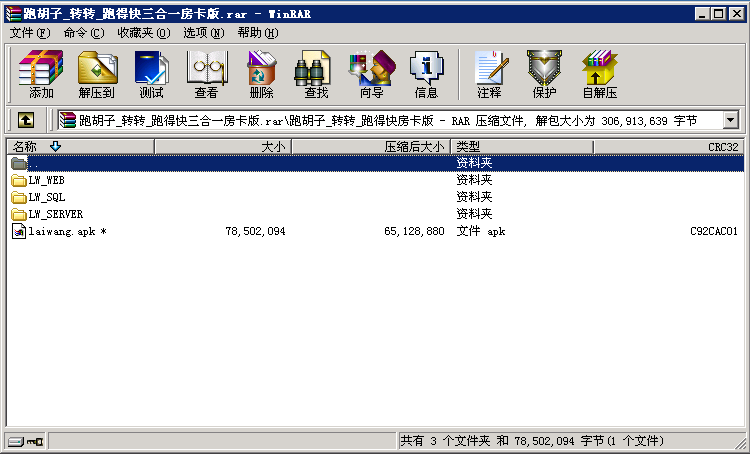
Task: Open the Favorites (收藏夹) menu
Action: click(x=143, y=32)
